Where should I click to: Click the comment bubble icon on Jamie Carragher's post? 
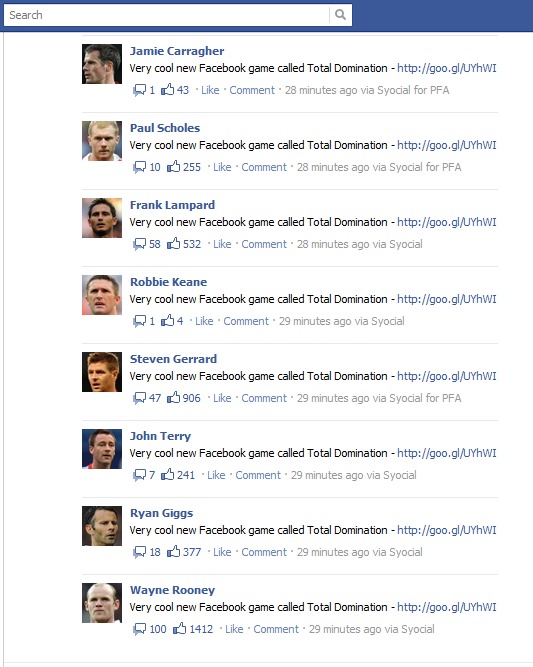(140, 90)
